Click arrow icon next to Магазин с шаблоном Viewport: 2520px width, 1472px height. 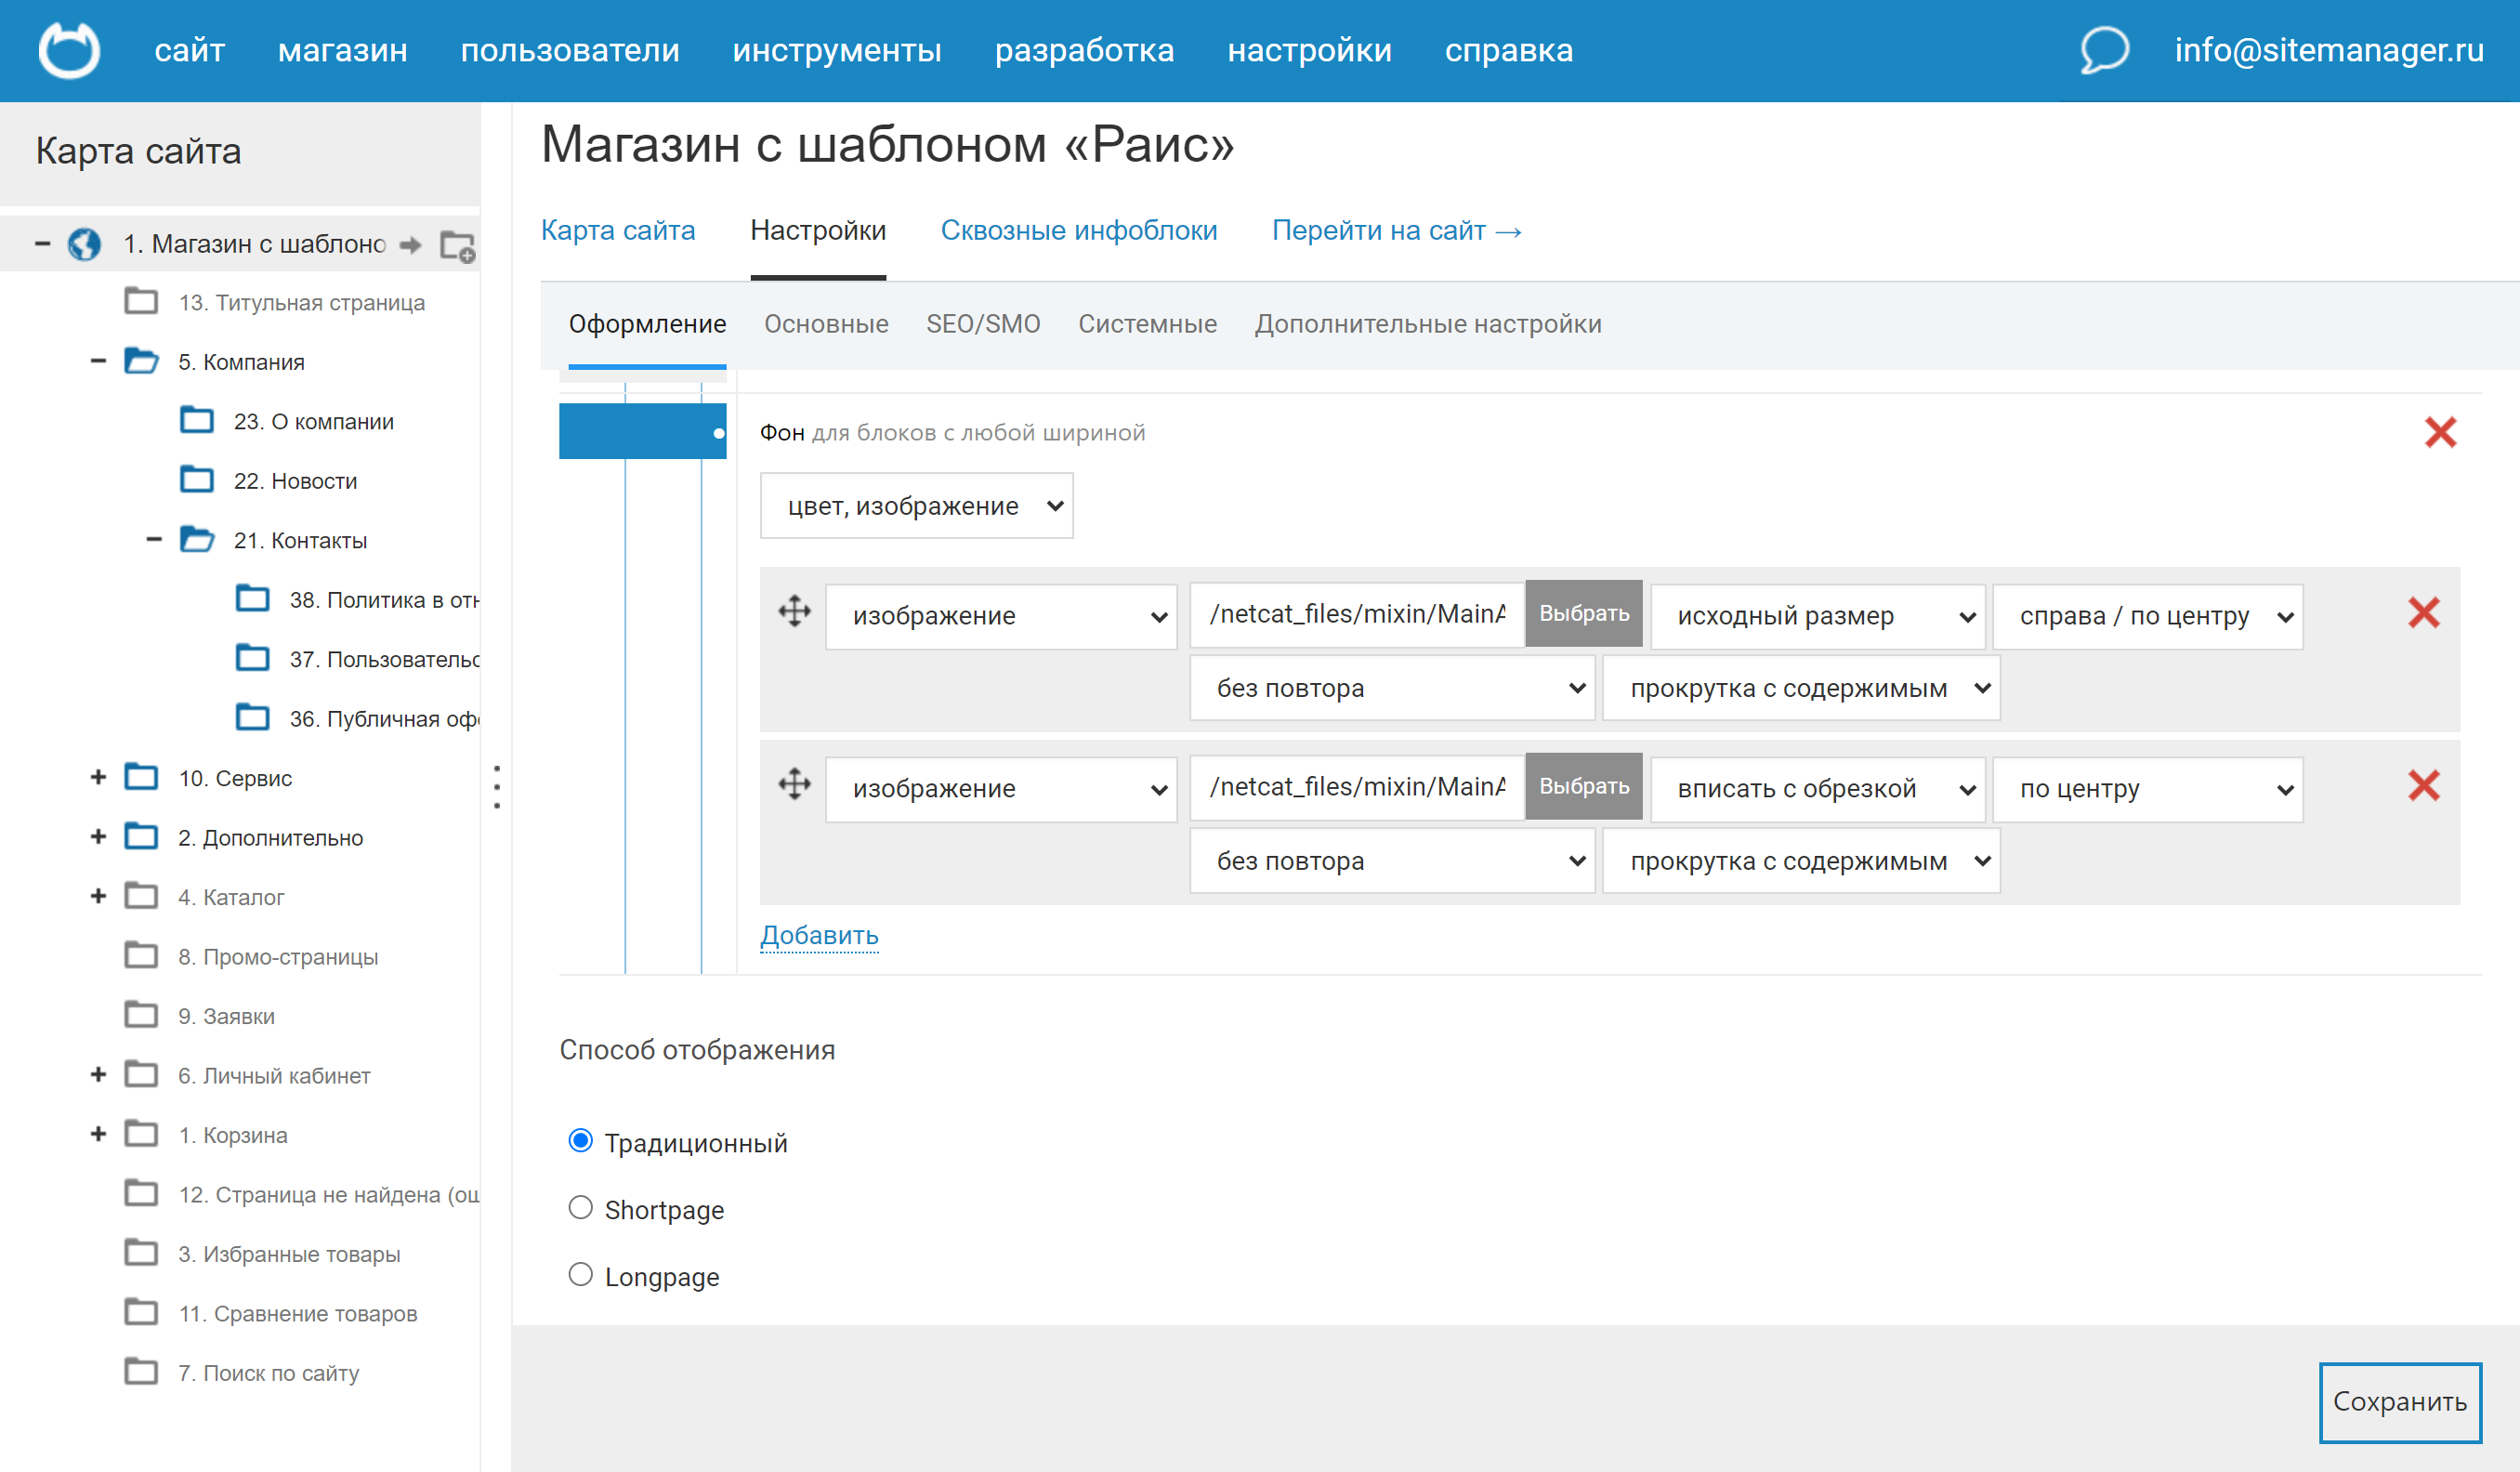point(410,245)
